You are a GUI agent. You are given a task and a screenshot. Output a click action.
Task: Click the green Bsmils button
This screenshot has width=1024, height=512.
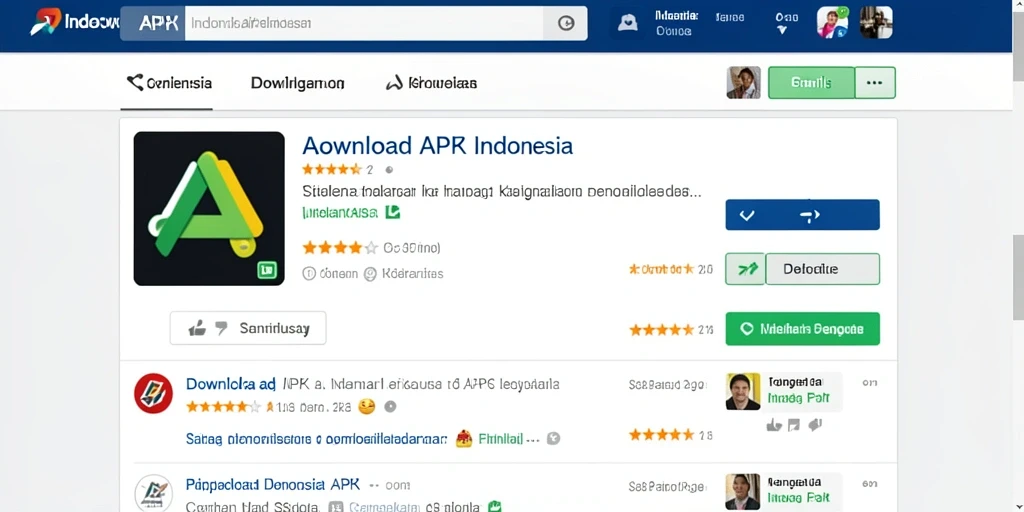click(x=811, y=83)
